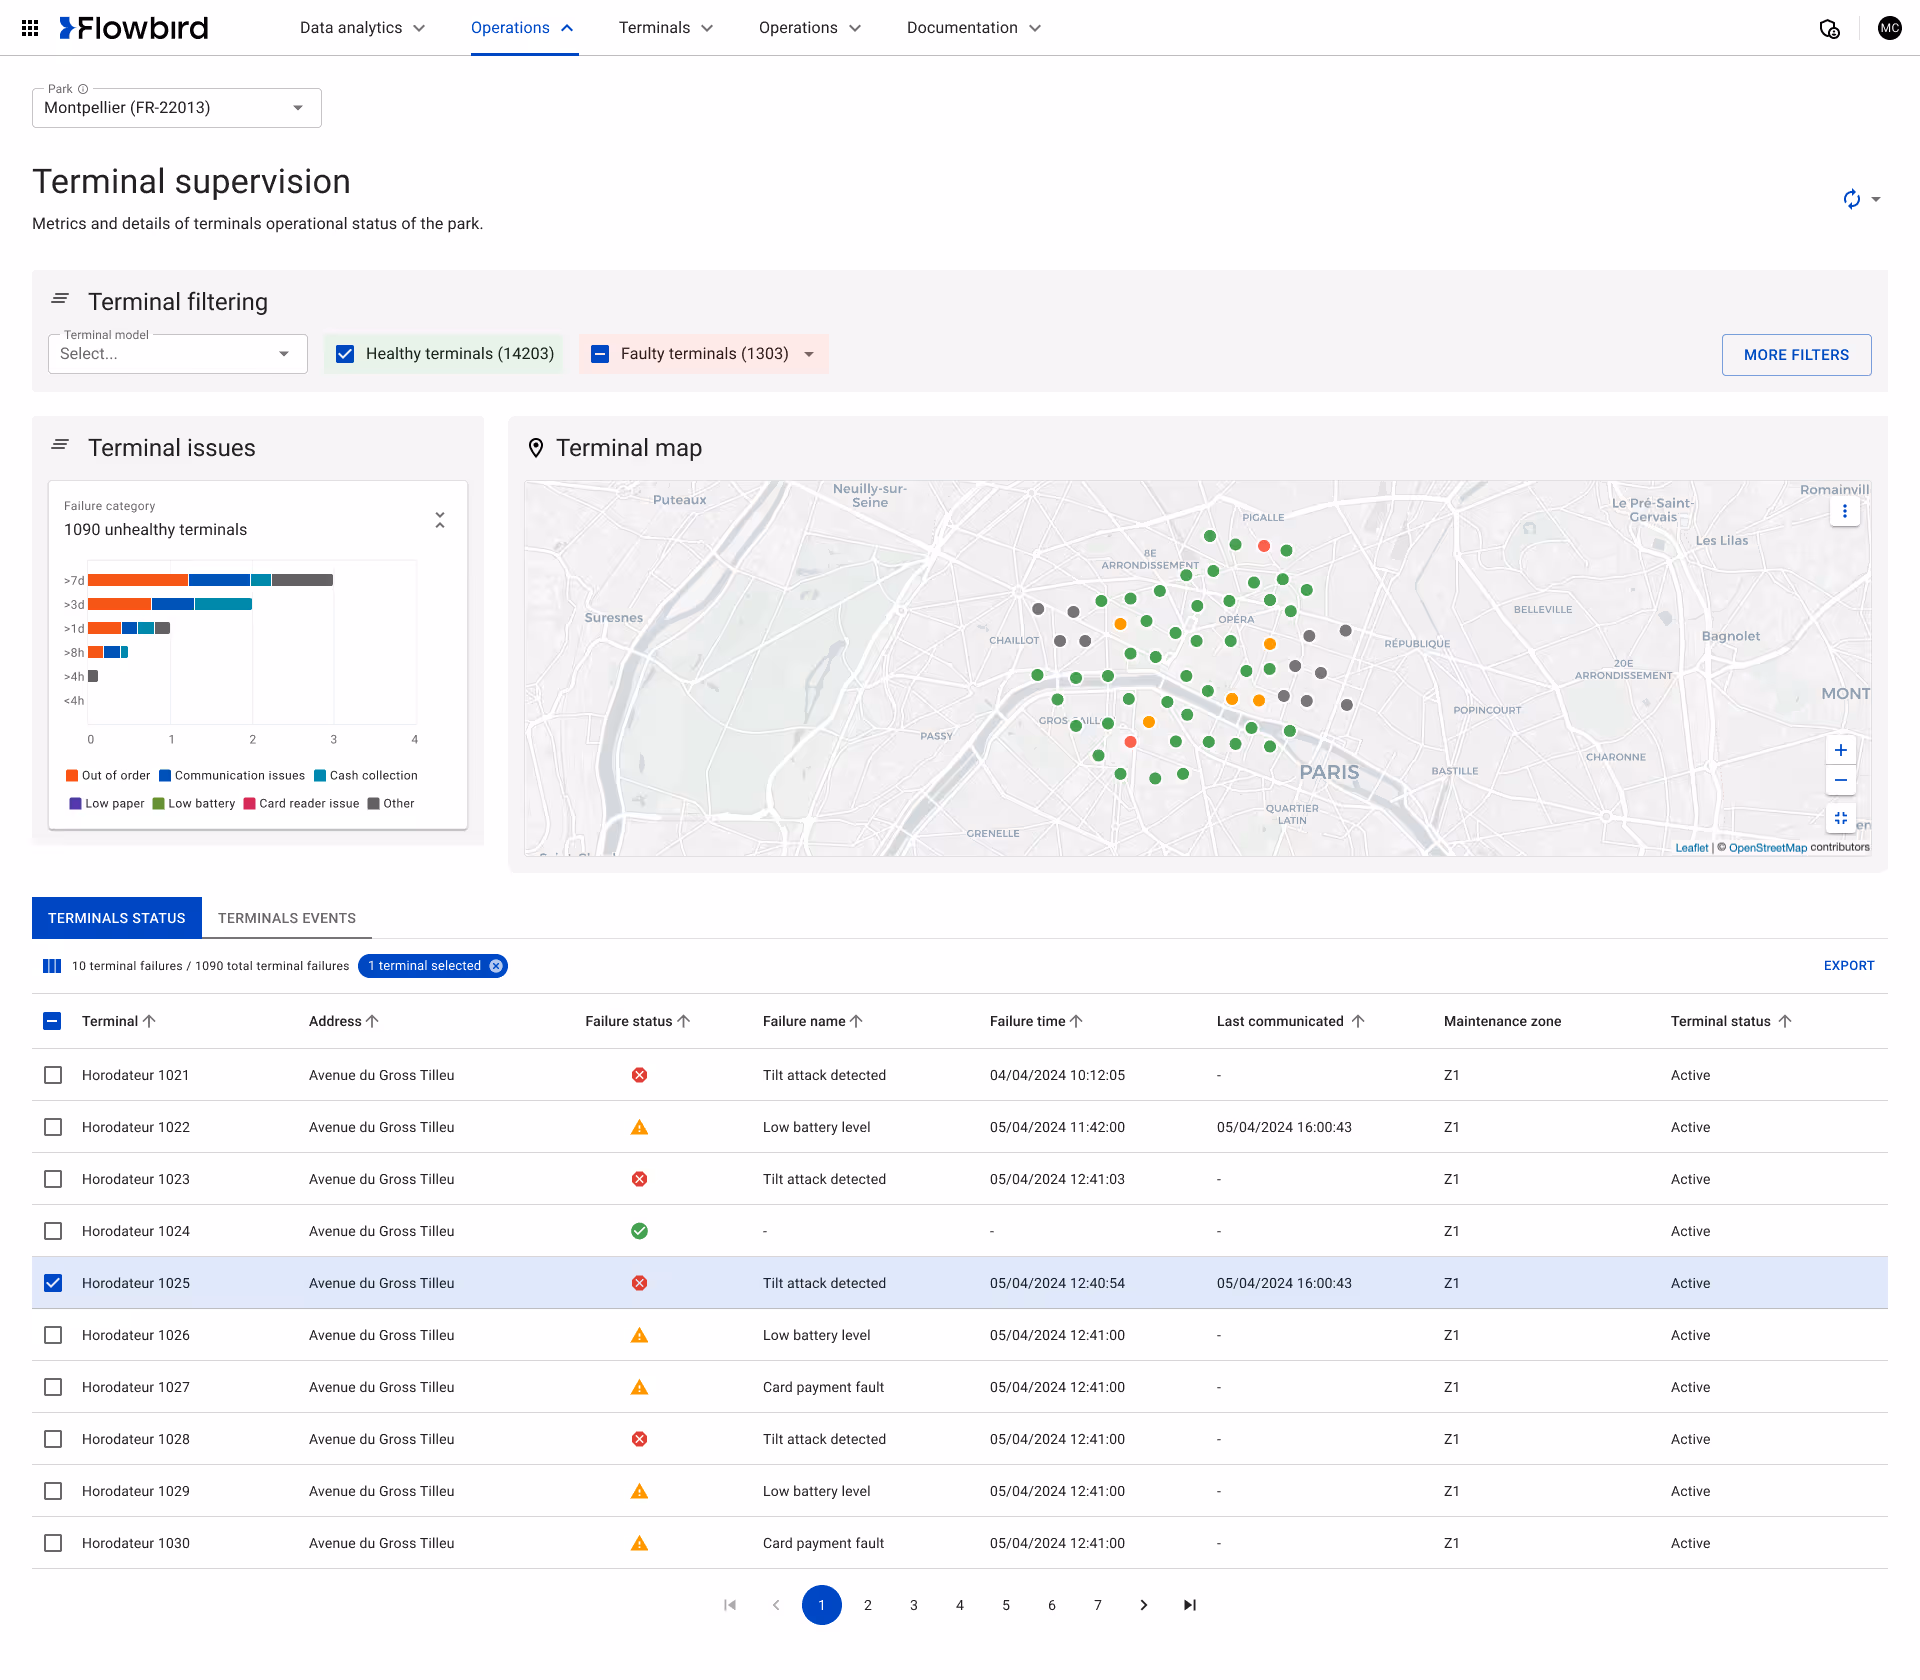Click the Out of order legend swatch
This screenshot has width=1920, height=1680.
point(72,776)
